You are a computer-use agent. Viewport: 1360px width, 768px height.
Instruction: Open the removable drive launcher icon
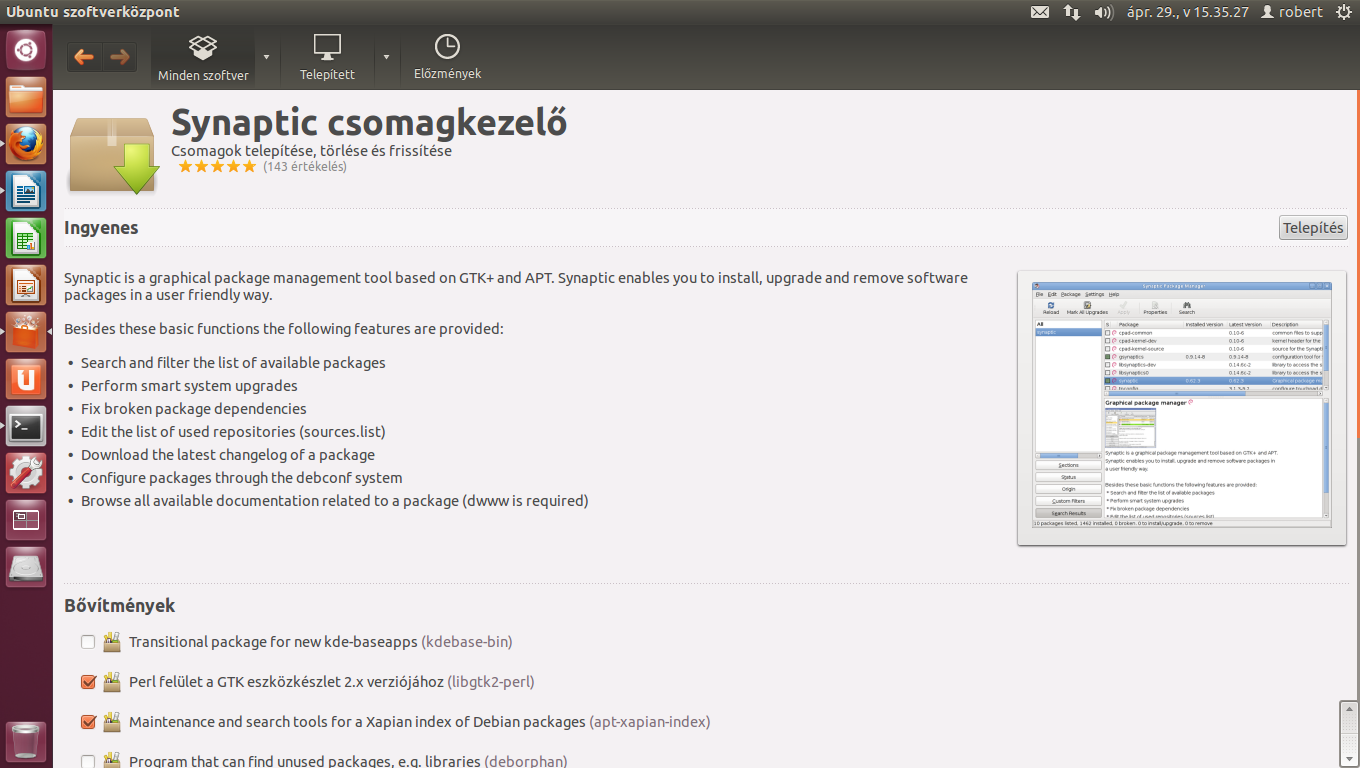pyautogui.click(x=26, y=568)
